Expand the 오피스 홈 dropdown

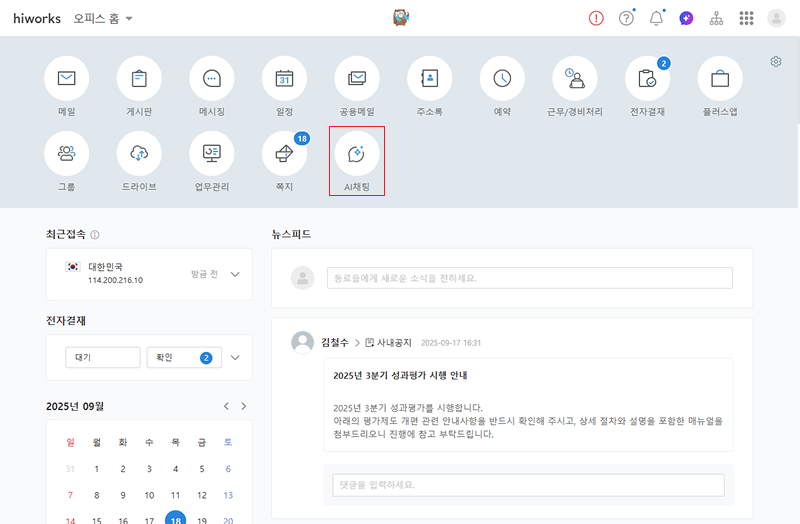click(129, 19)
